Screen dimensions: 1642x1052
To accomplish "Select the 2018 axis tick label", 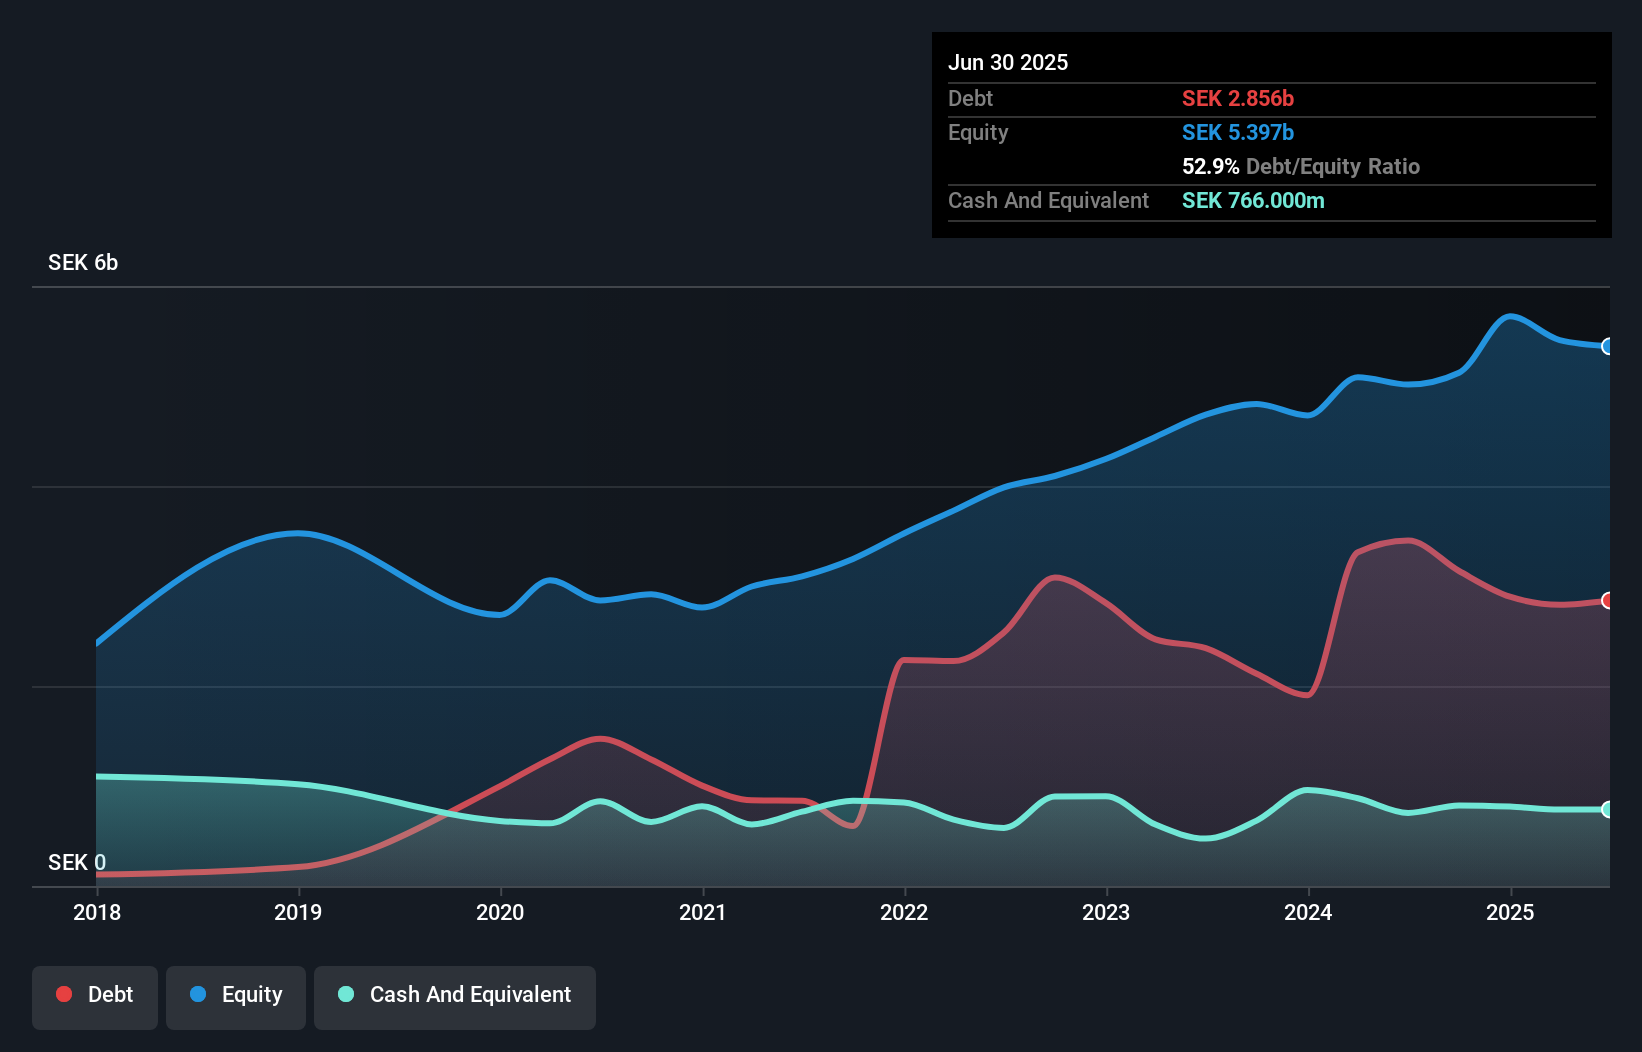I will (97, 912).
